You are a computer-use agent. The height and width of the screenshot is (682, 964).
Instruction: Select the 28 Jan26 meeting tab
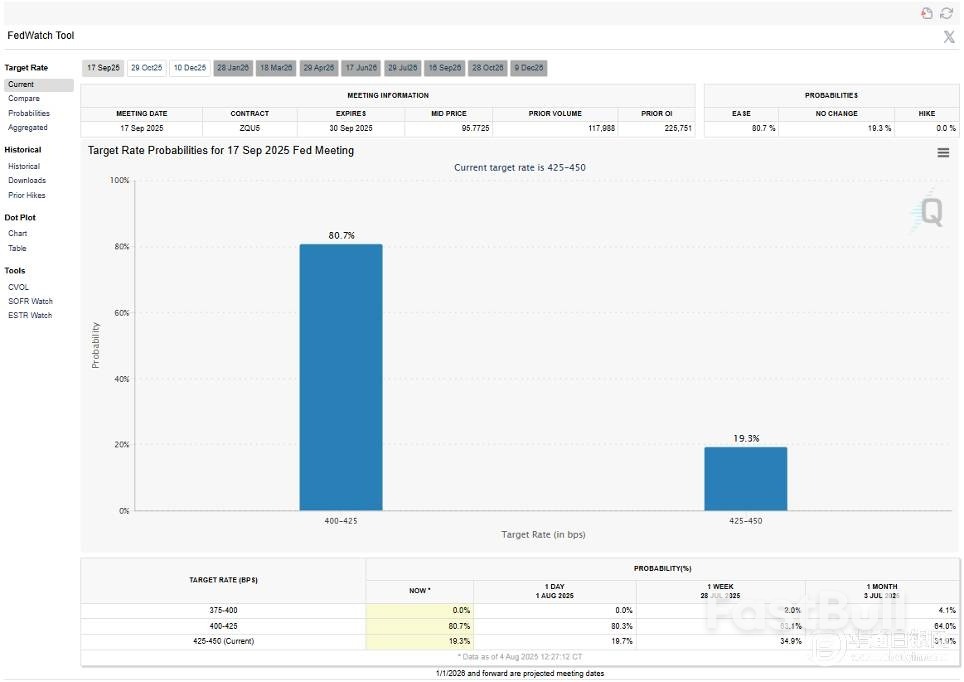click(233, 68)
